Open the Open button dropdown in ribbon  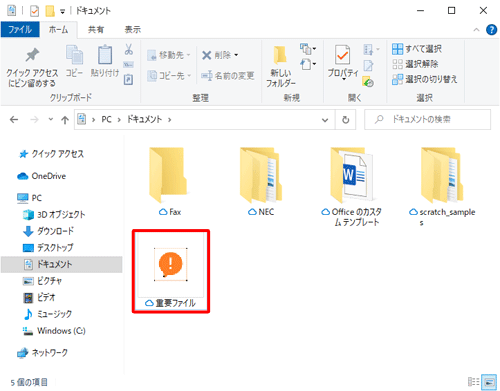[x=371, y=50]
